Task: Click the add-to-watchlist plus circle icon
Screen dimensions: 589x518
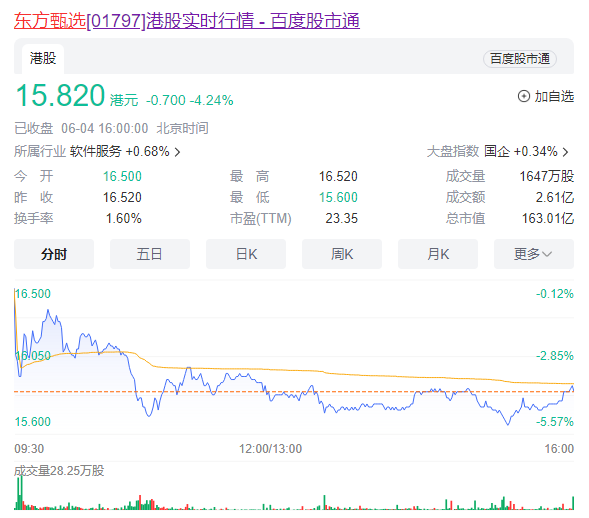Action: pyautogui.click(x=524, y=97)
